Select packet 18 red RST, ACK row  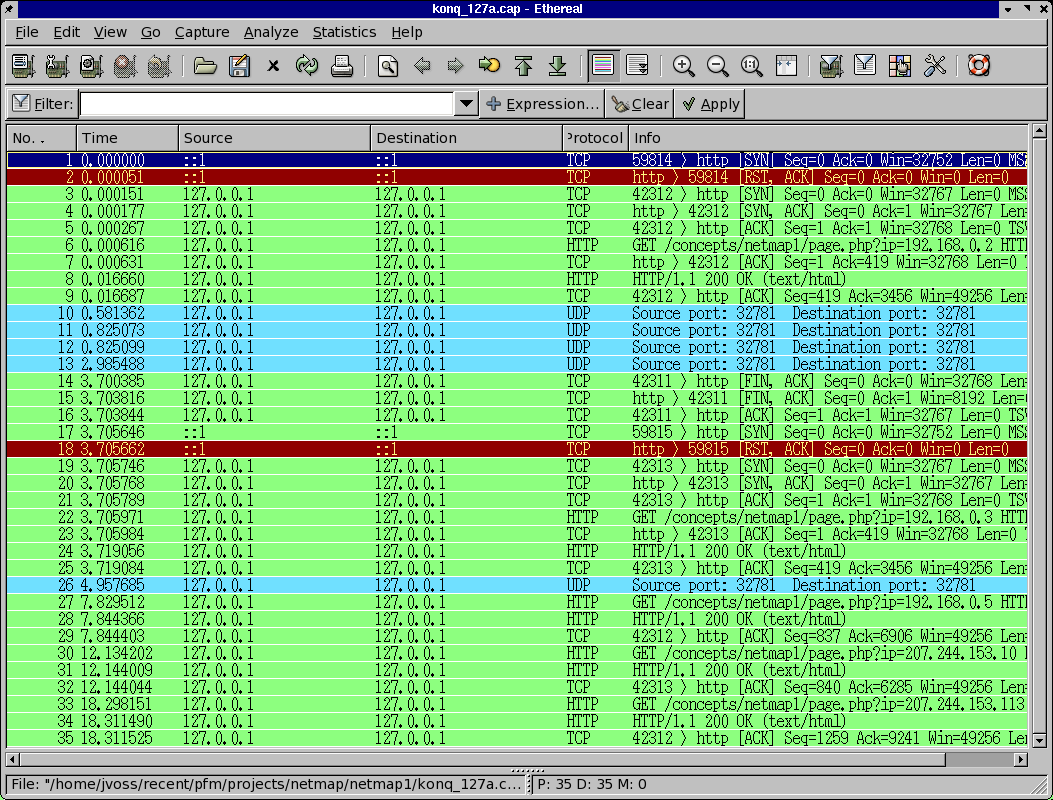pos(517,449)
